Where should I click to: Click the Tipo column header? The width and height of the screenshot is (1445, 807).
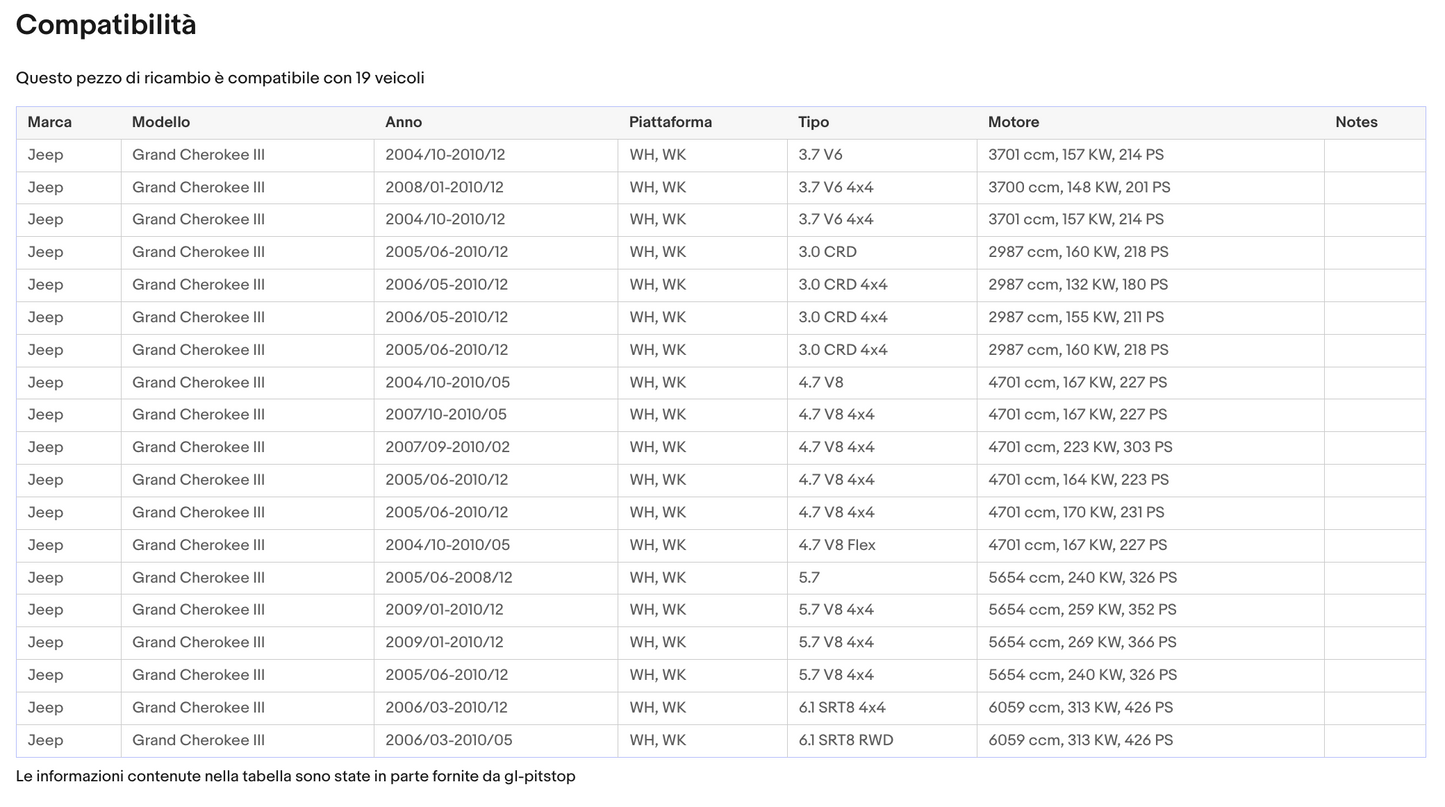[813, 122]
